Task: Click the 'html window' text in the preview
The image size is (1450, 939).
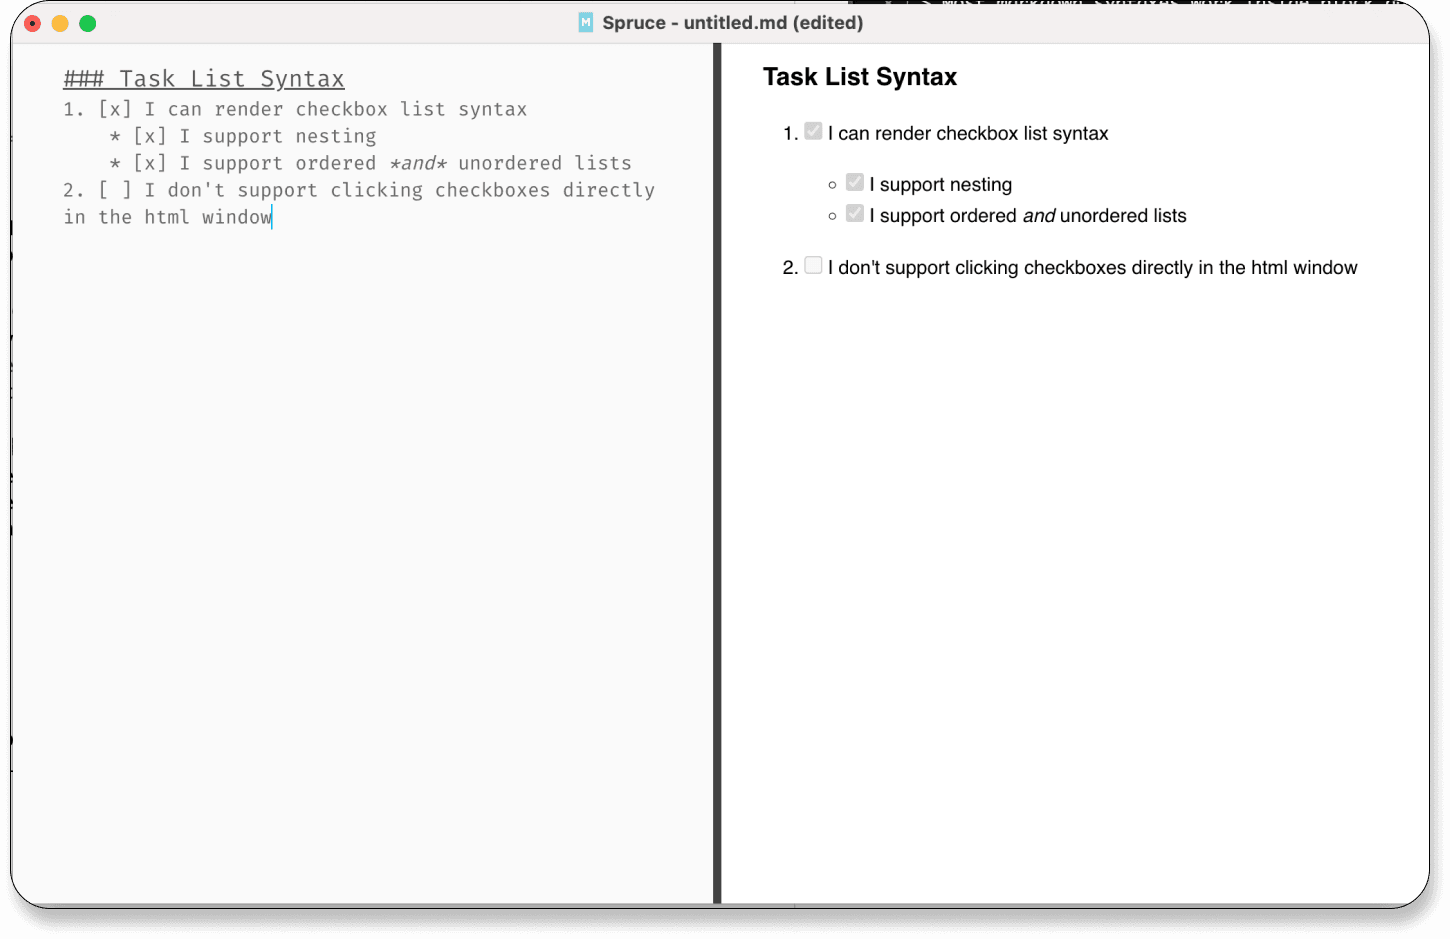Action: pyautogui.click(x=1304, y=267)
